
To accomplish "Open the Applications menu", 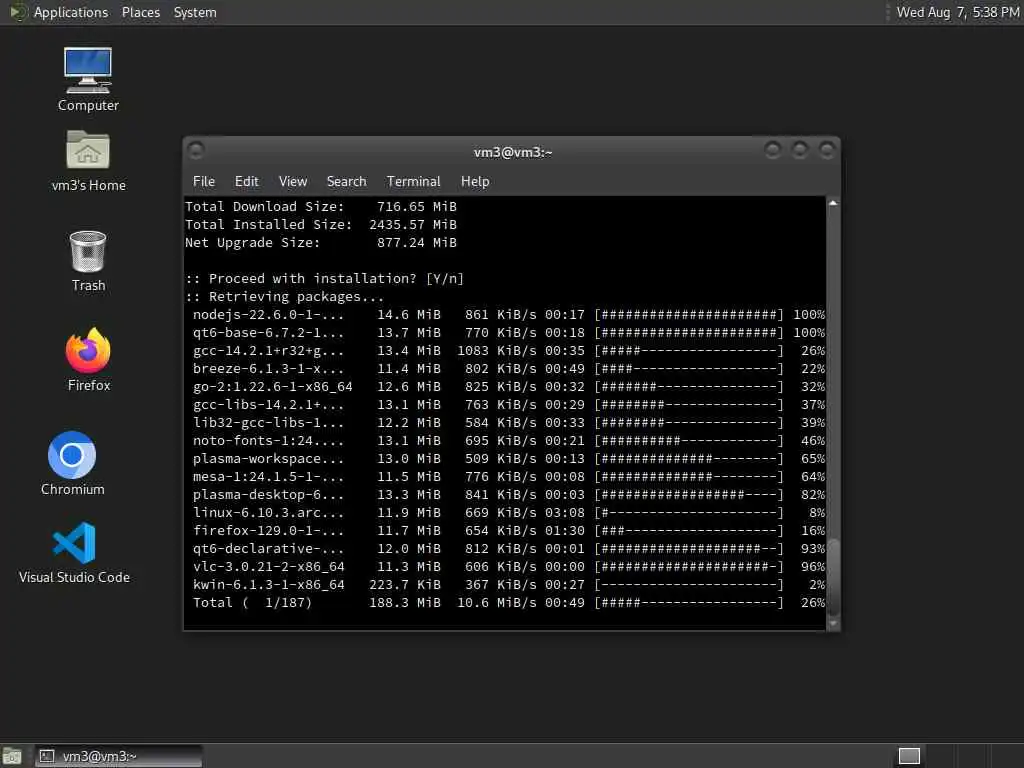I will [x=71, y=12].
